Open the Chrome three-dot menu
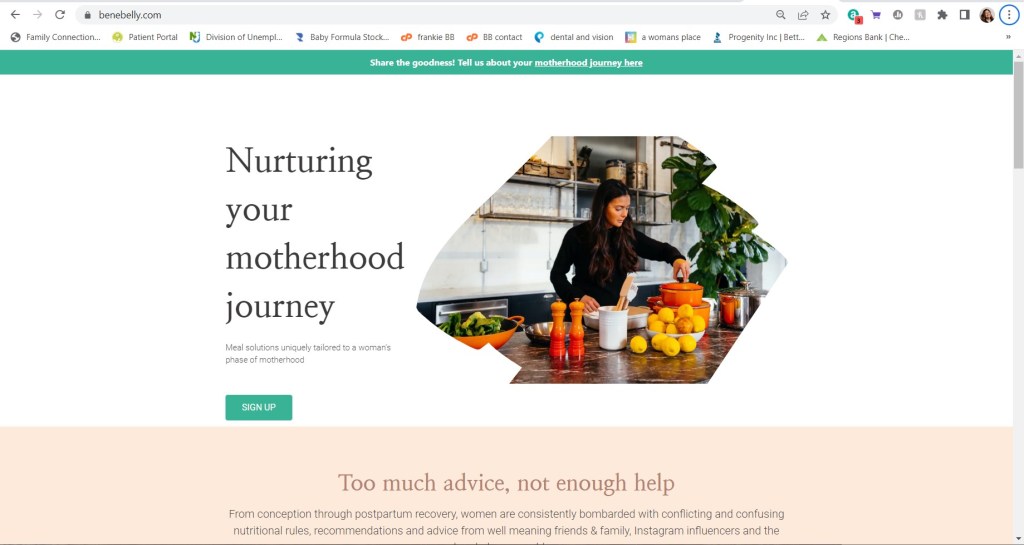The height and width of the screenshot is (545, 1024). 1008,15
